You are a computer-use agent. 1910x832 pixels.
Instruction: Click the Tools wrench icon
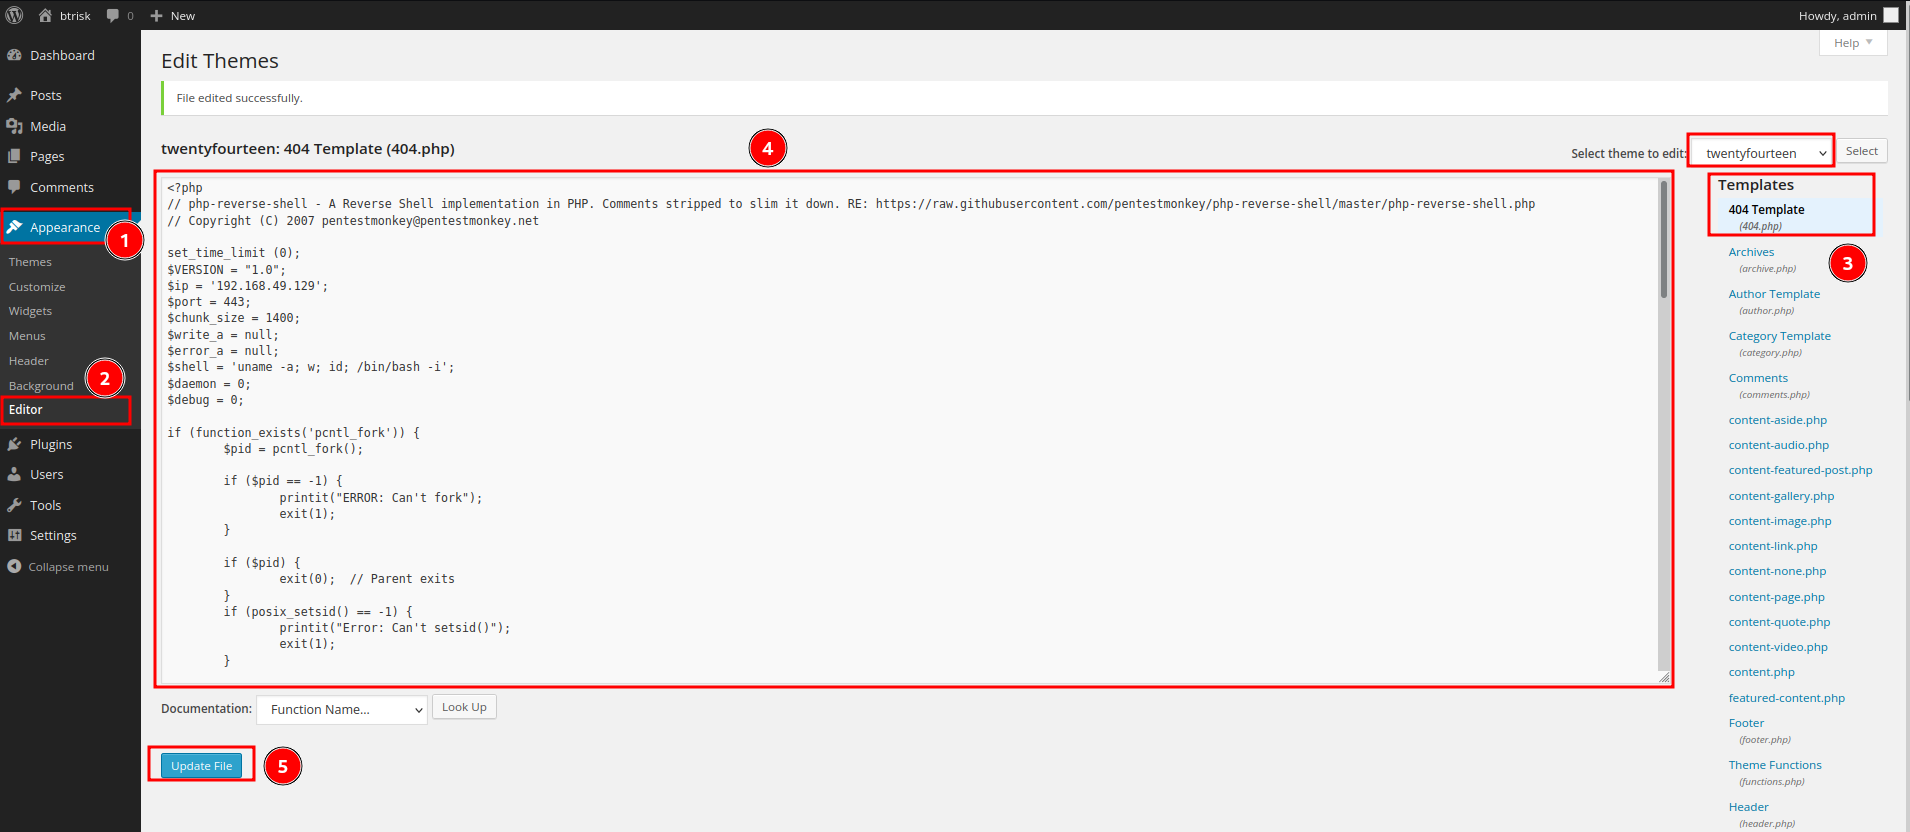click(15, 505)
